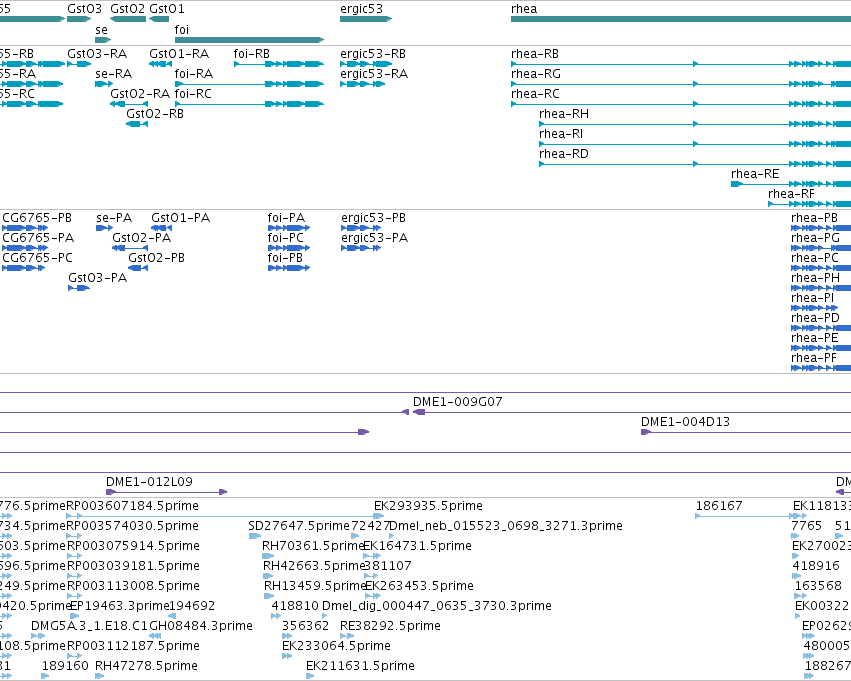Select the rhea-RG transcript
Screen dimensions: 851x681
681,84
